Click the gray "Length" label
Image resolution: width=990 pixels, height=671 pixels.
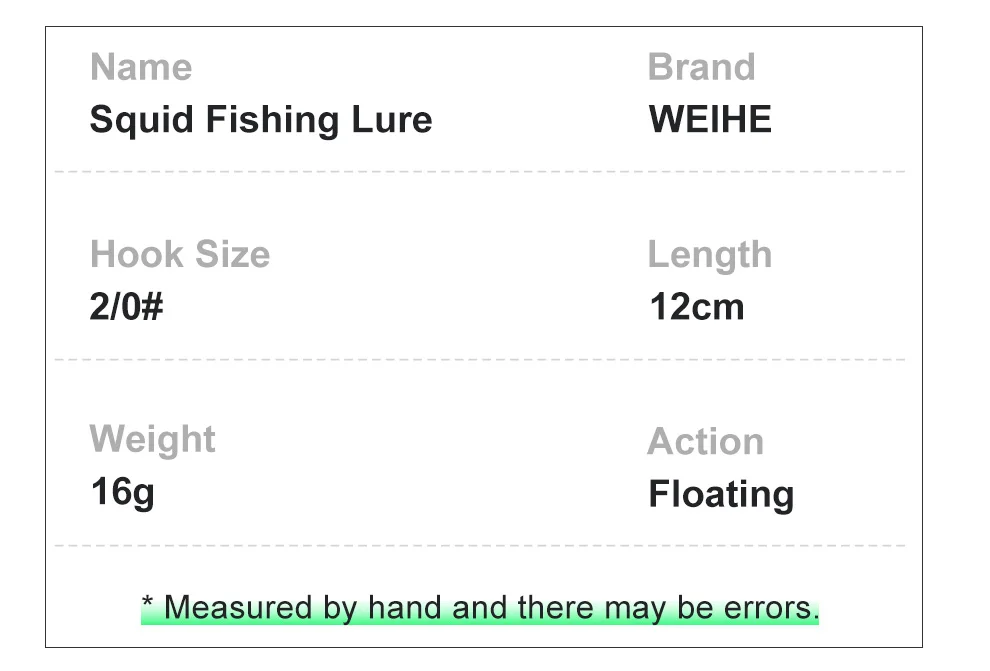click(709, 255)
